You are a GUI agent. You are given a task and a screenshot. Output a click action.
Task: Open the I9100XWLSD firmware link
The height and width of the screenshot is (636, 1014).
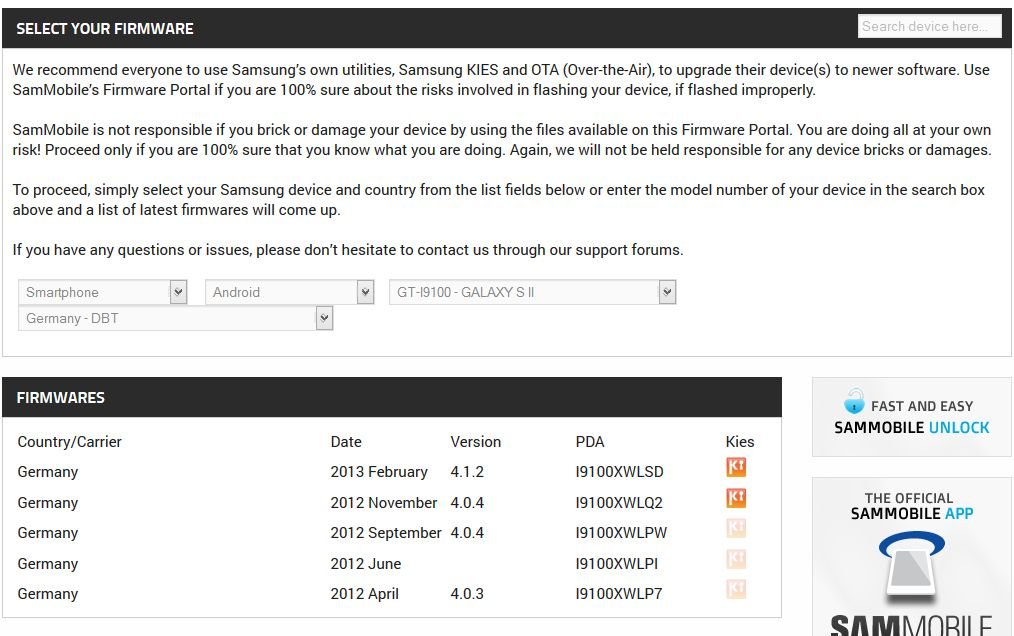pos(620,472)
